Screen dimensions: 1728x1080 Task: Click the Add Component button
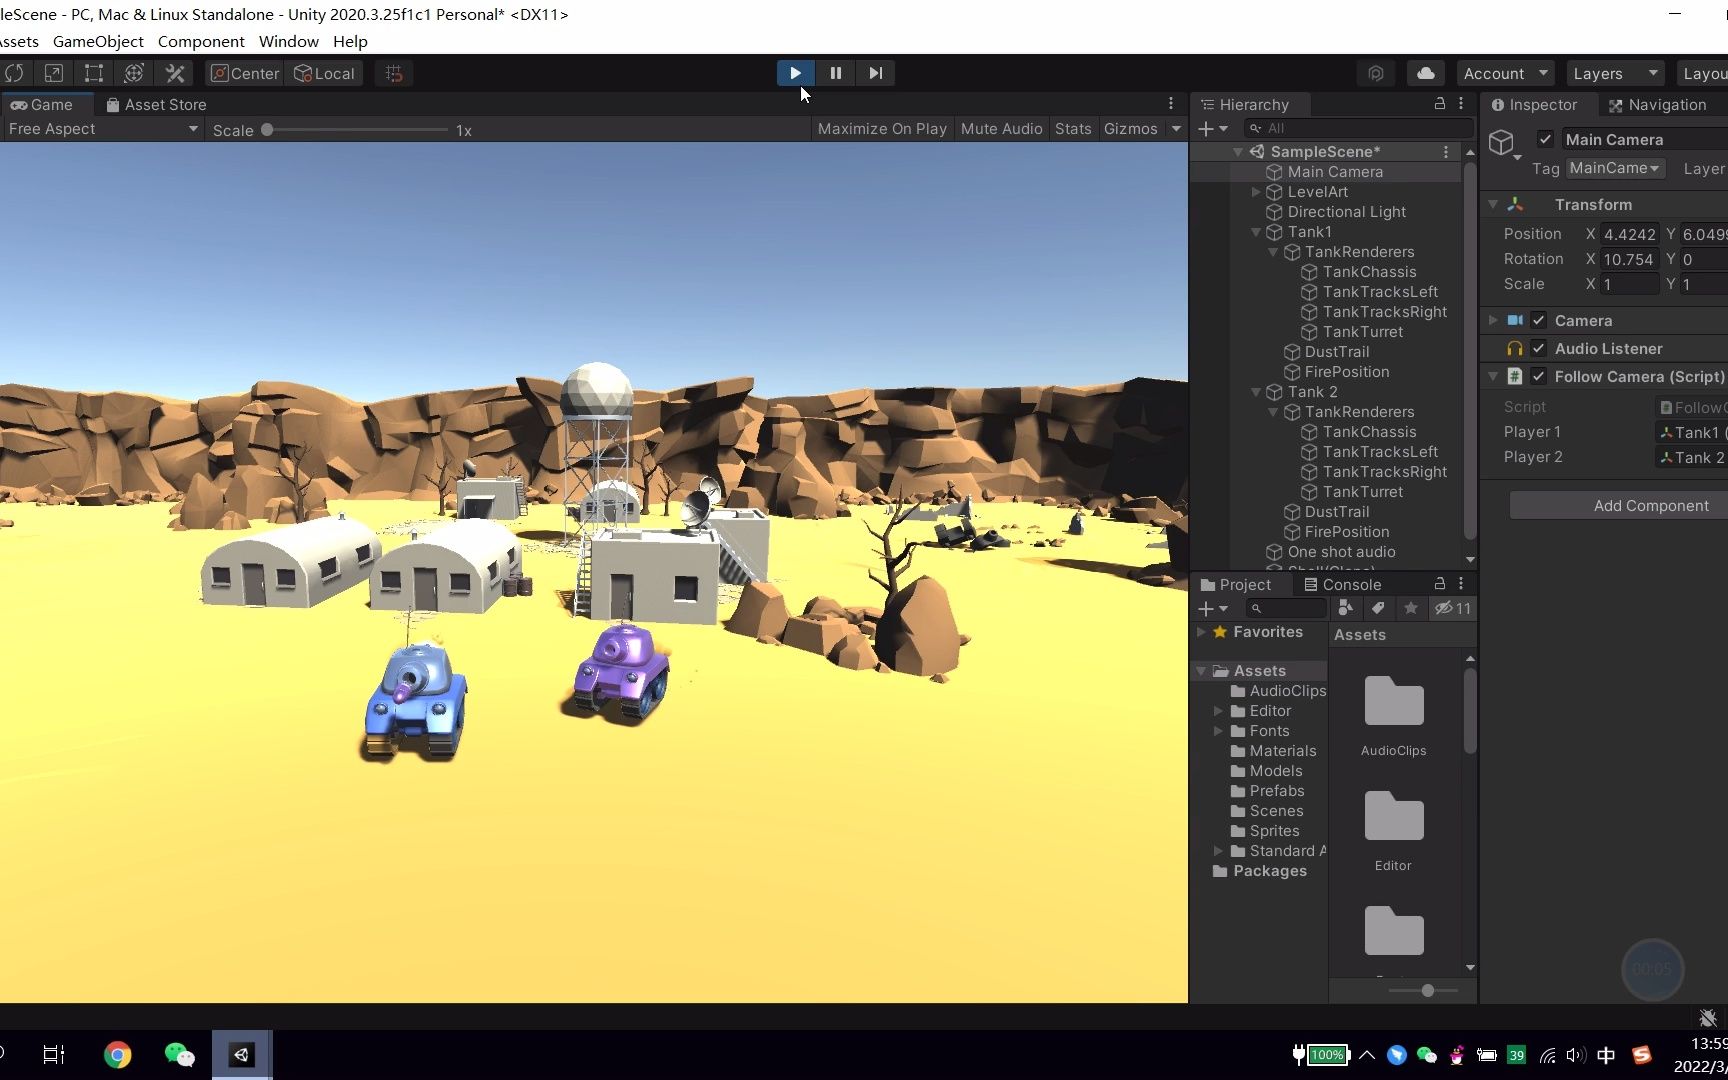click(1650, 505)
